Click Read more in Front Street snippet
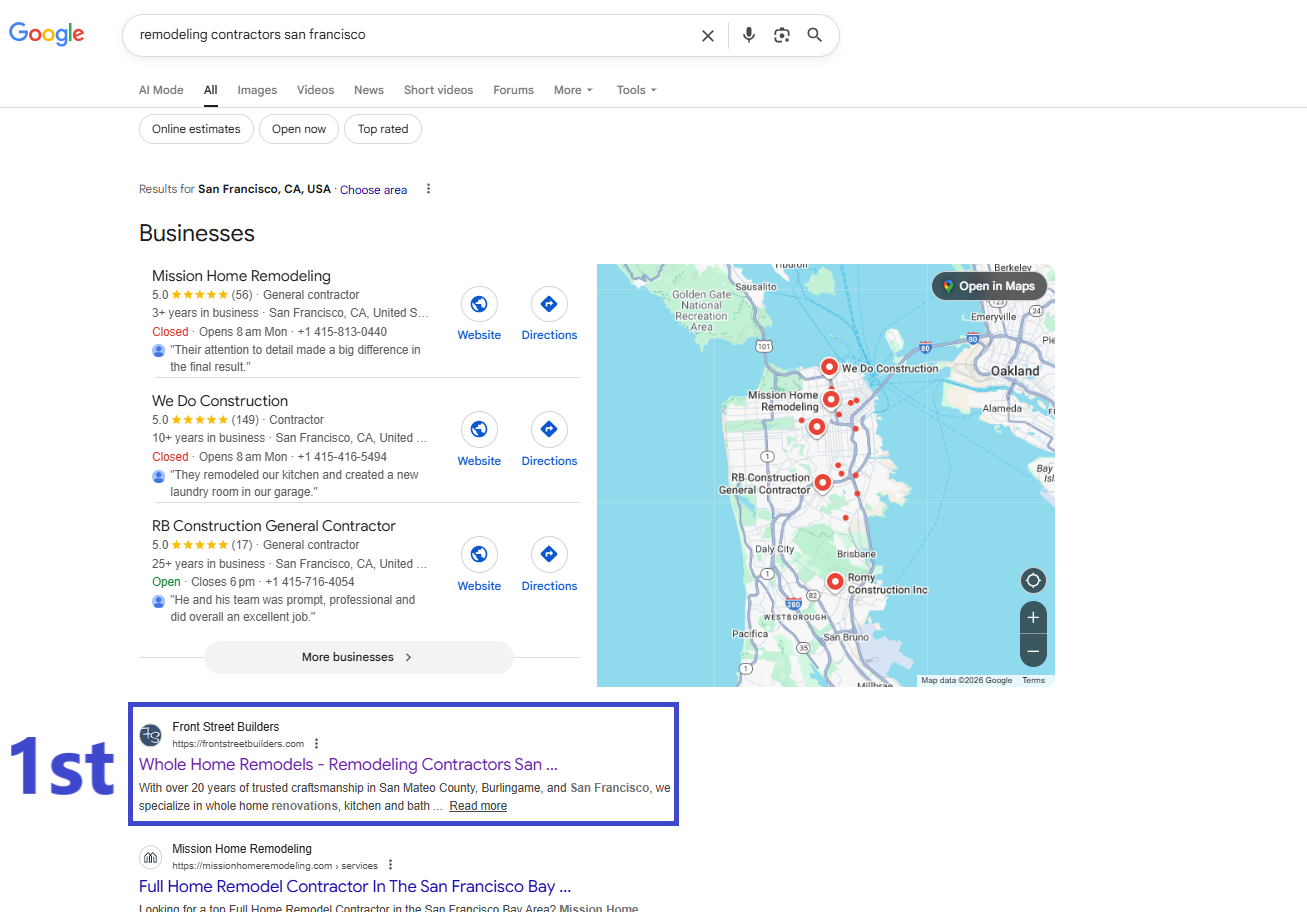This screenshot has width=1307, height=912. (x=478, y=806)
